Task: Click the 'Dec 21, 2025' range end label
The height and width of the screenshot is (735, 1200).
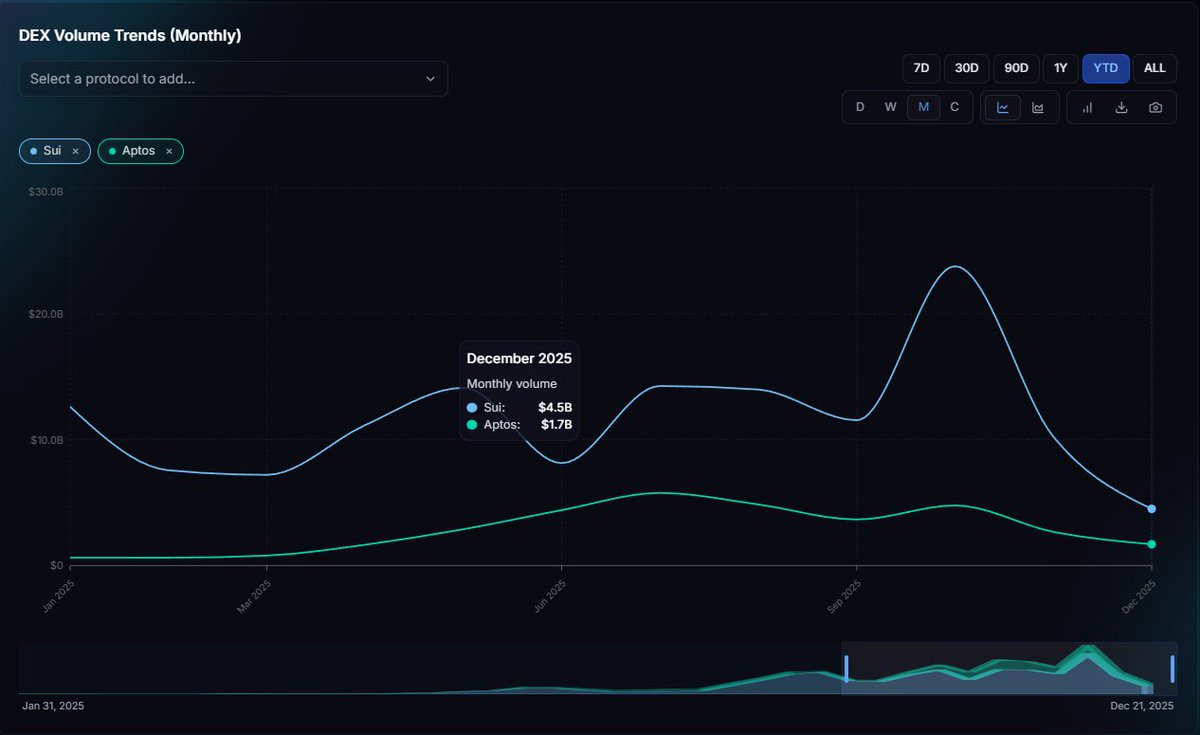Action: (1142, 706)
